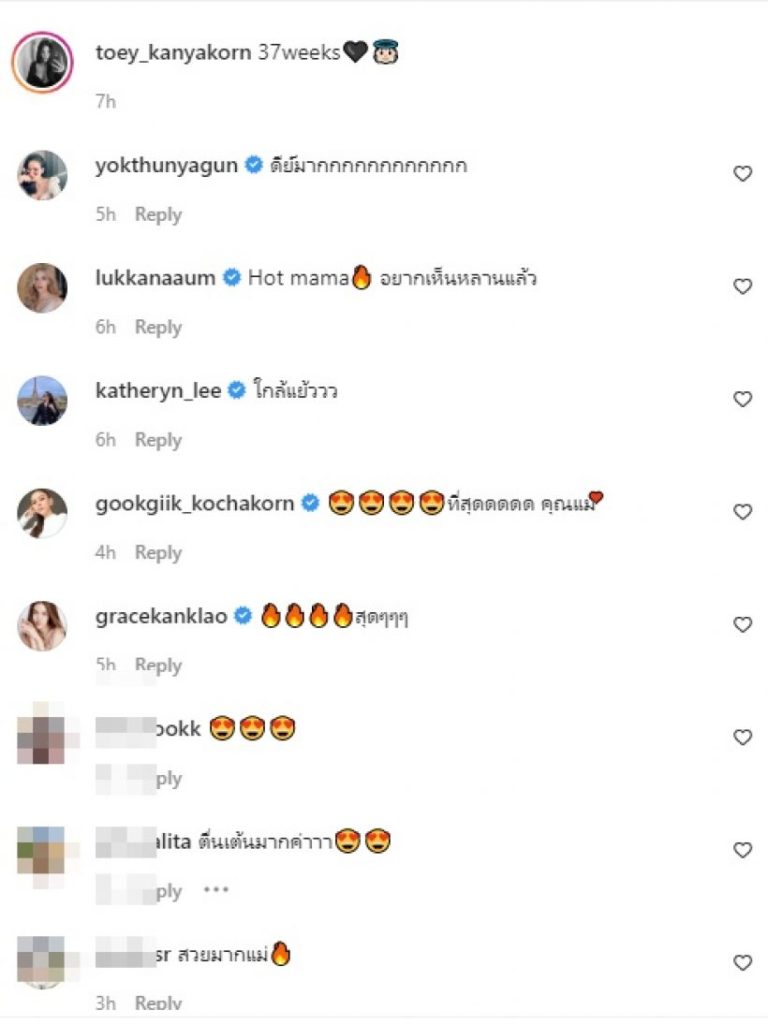
Task: Heart the gookgiik_kochakorn comment
Action: pyautogui.click(x=742, y=512)
